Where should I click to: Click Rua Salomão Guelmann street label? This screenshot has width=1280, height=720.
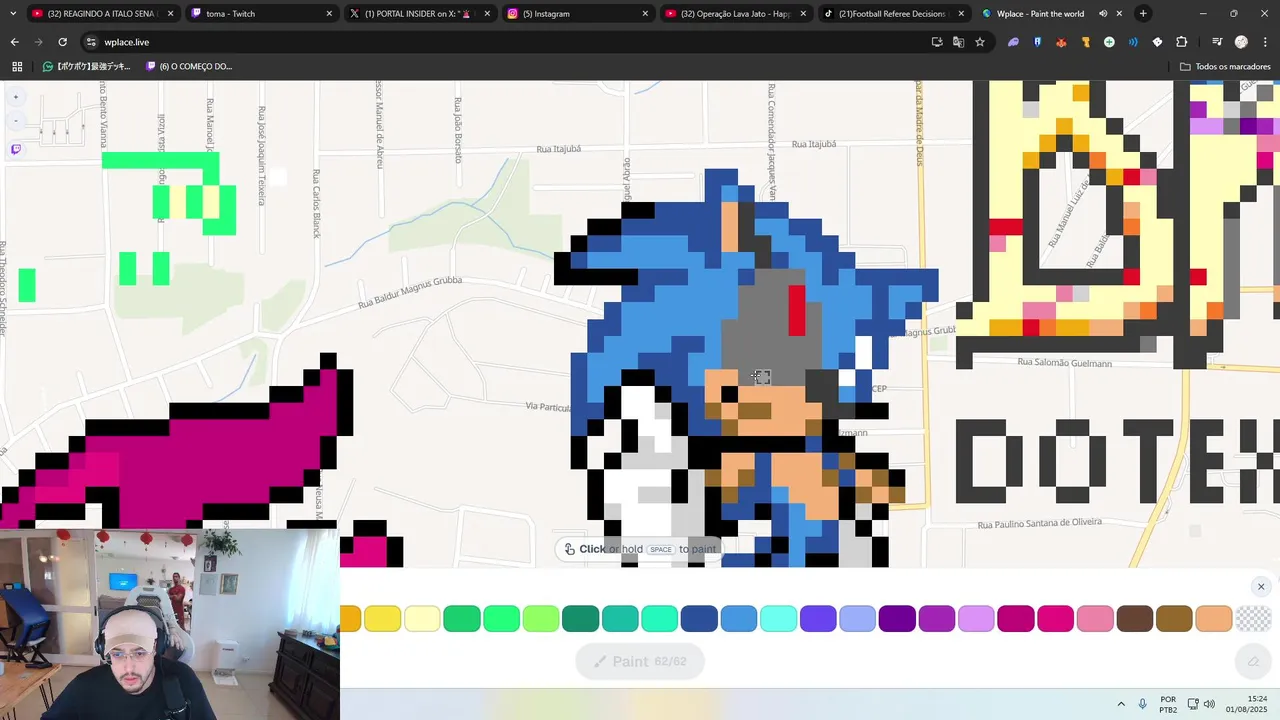pyautogui.click(x=1064, y=363)
